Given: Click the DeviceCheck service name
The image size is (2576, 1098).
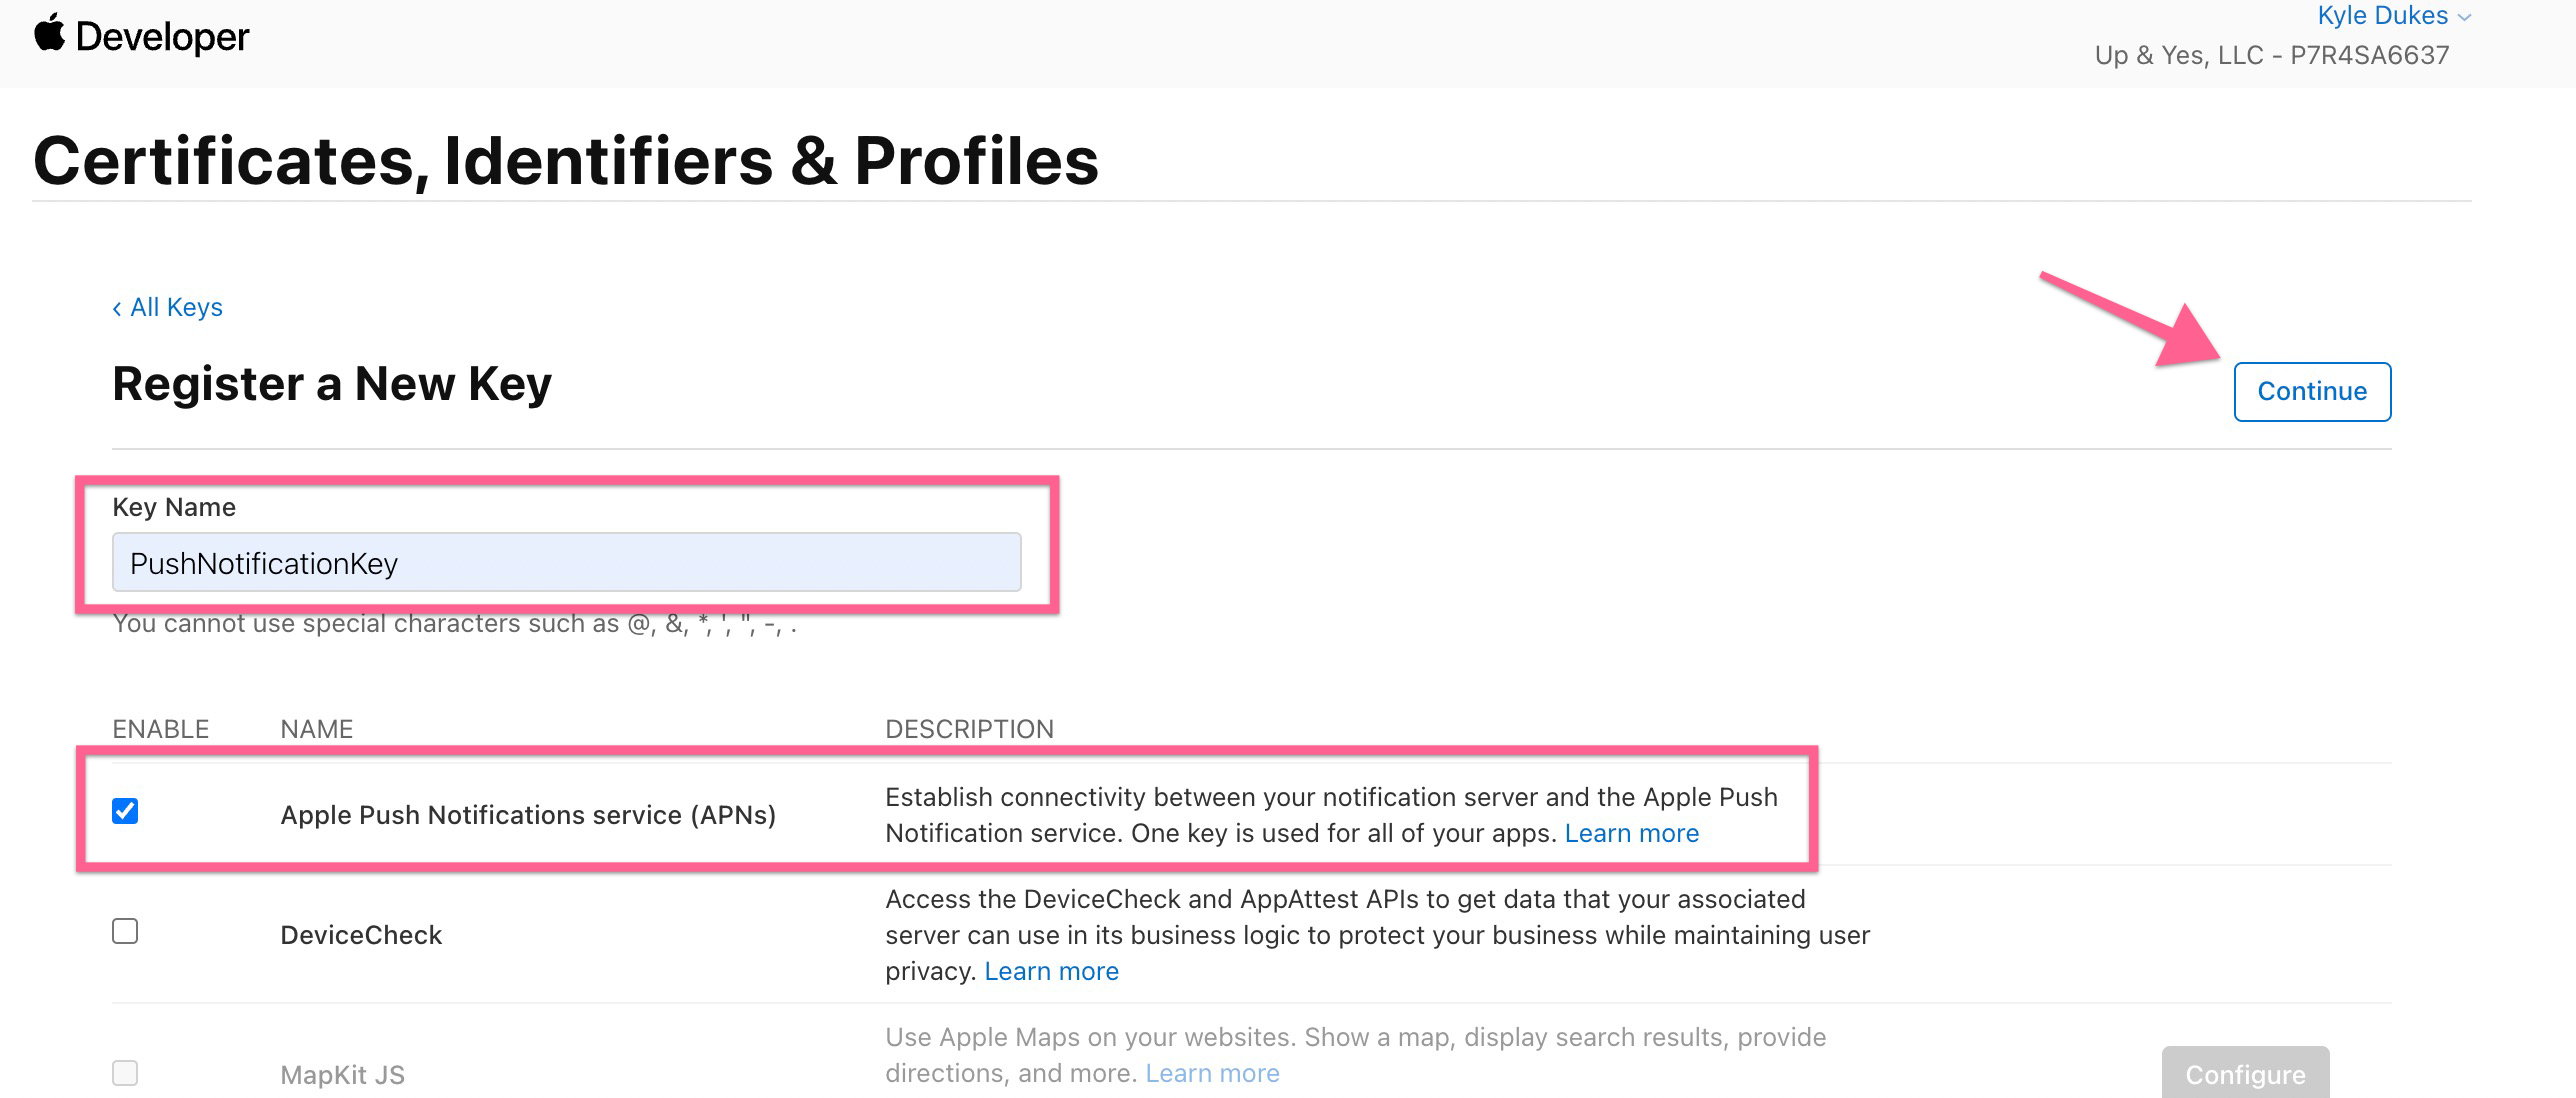Looking at the screenshot, I should [361, 935].
